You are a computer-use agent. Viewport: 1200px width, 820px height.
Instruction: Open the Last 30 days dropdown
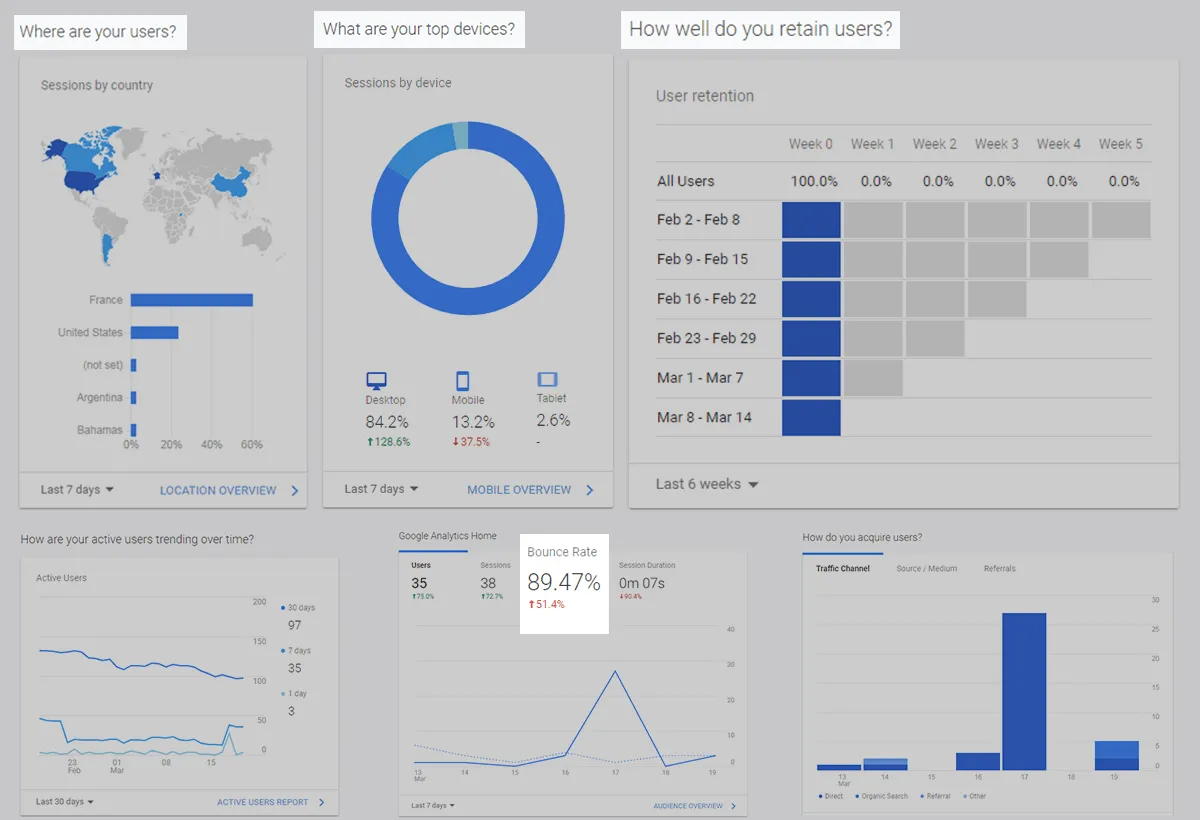pos(65,802)
